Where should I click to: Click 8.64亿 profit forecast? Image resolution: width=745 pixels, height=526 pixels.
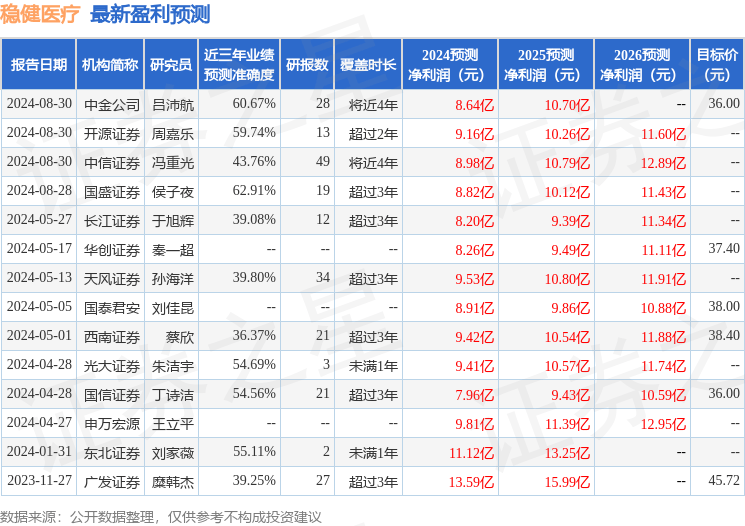[474, 105]
